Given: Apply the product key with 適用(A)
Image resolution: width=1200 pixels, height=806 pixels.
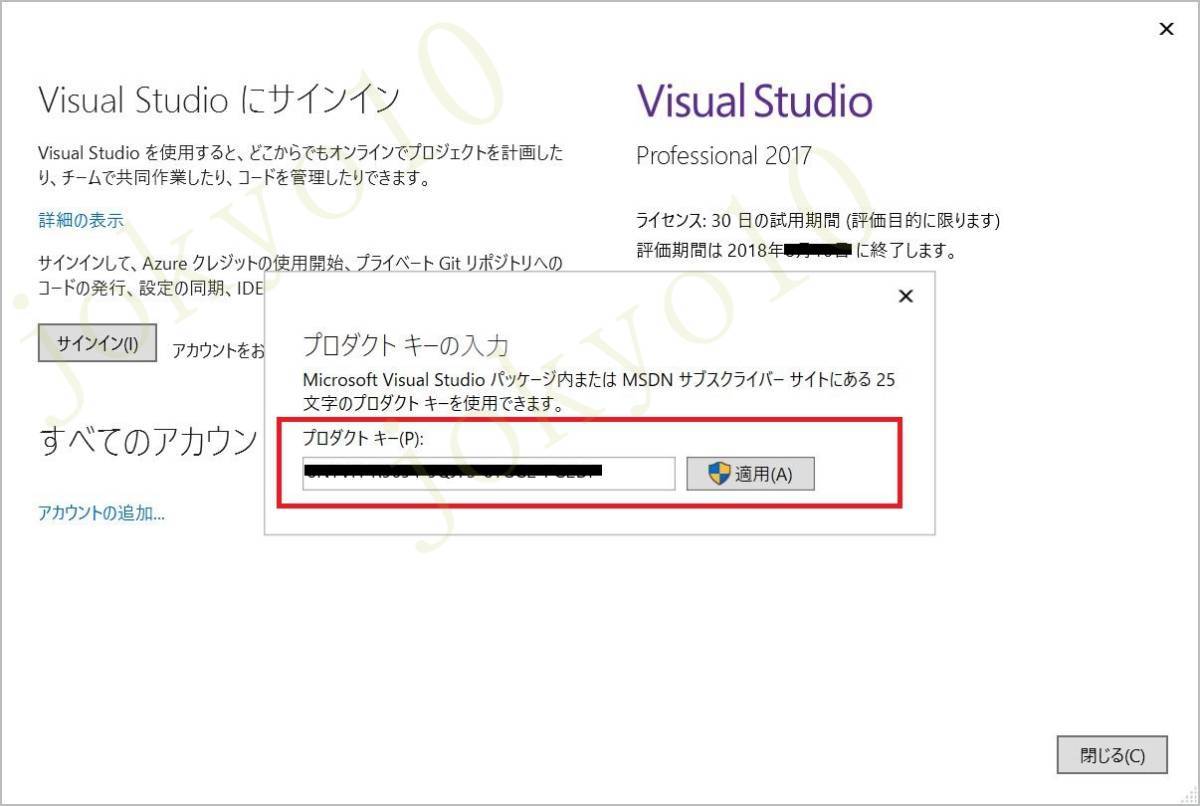Looking at the screenshot, I should (751, 474).
